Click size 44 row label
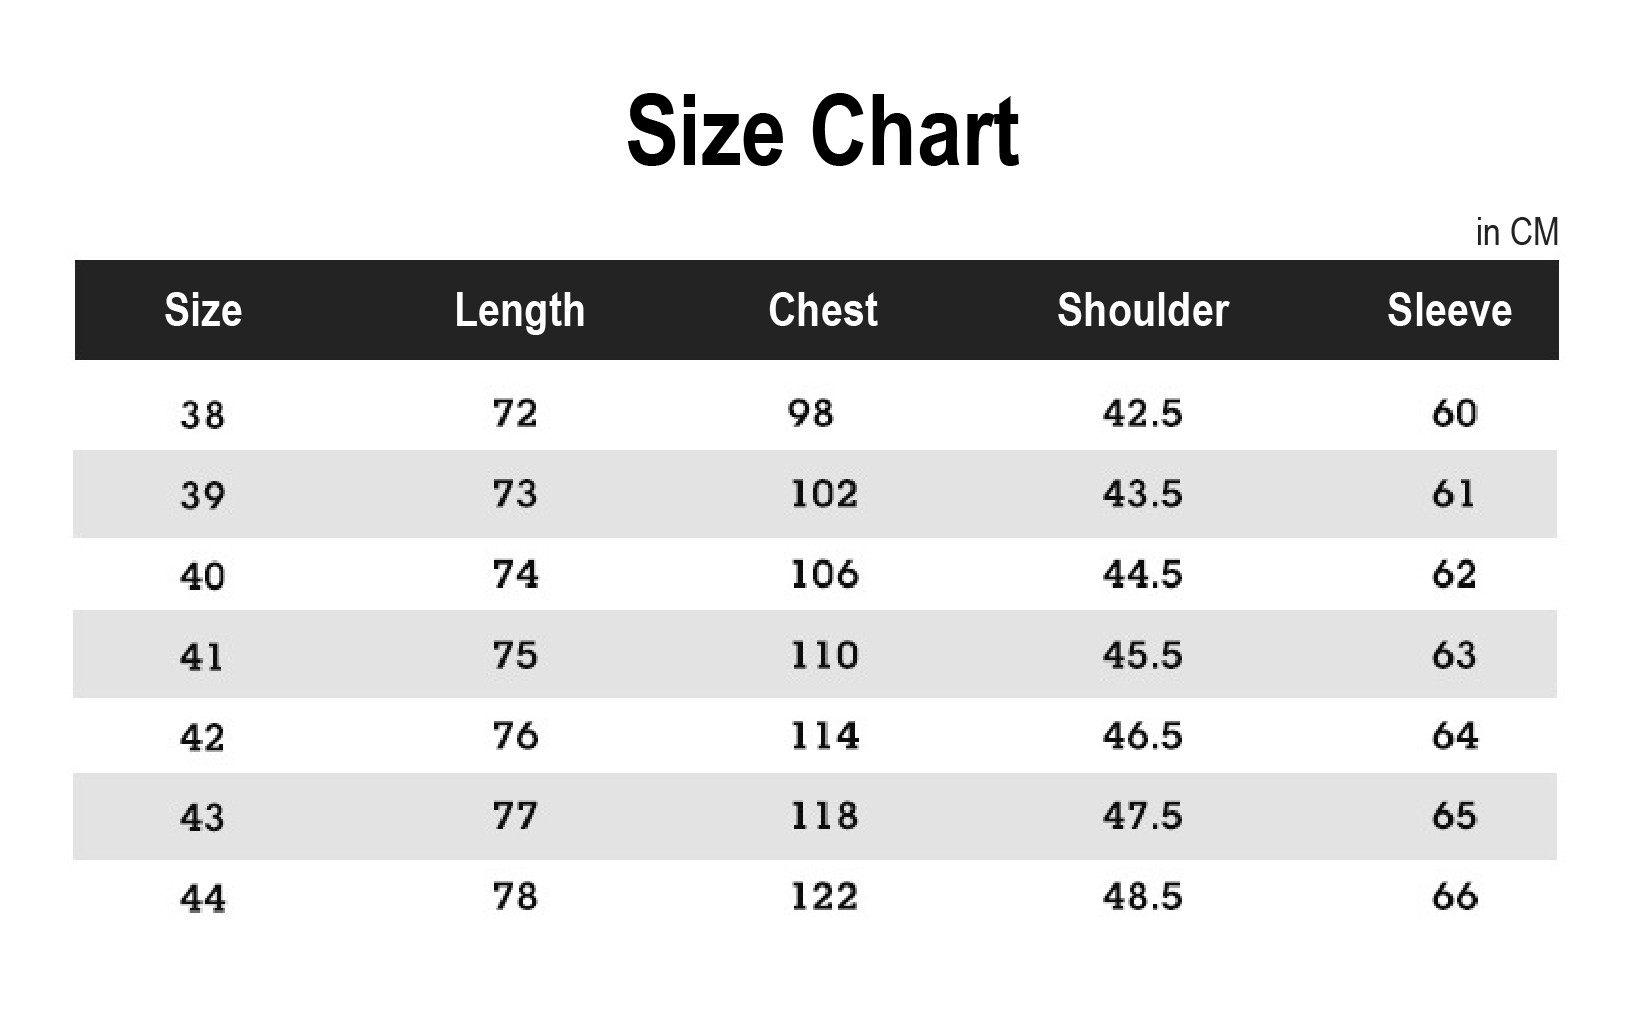The height and width of the screenshot is (1017, 1647). 202,899
